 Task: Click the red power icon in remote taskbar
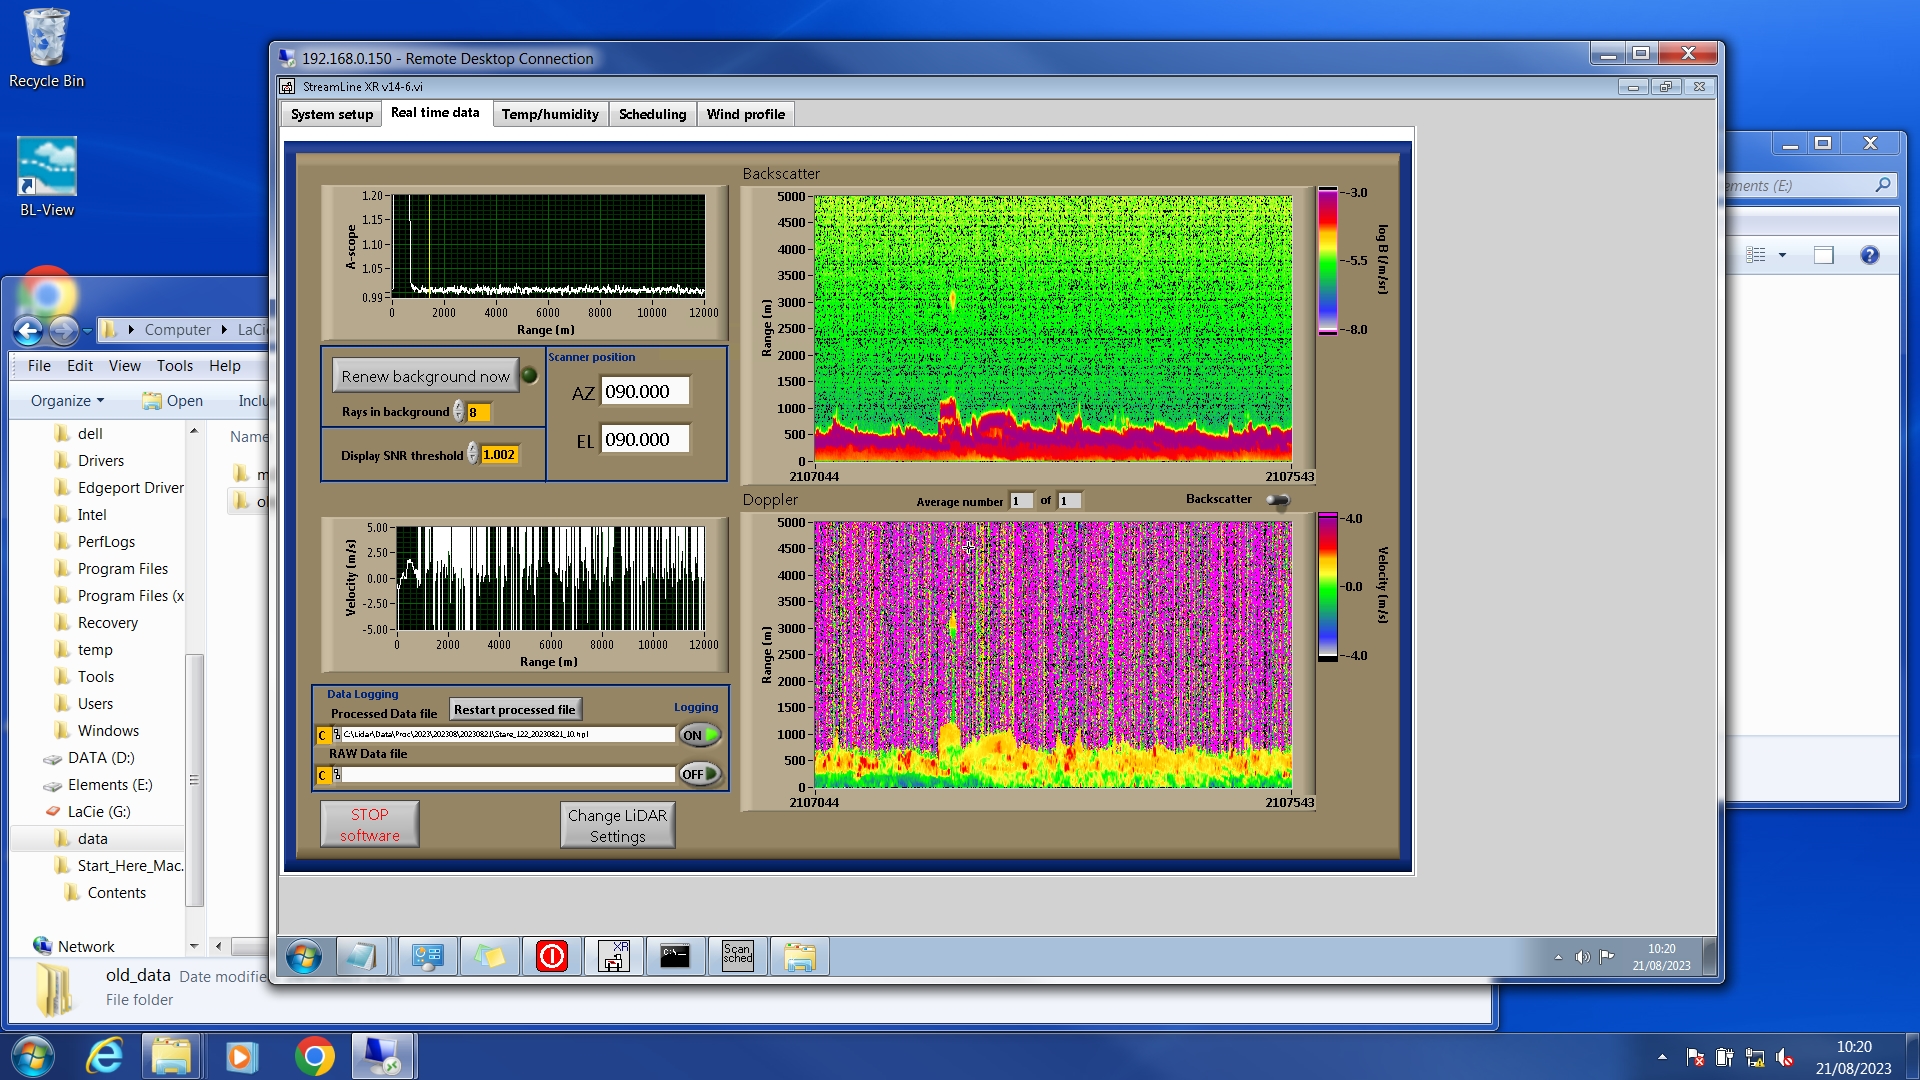point(551,957)
